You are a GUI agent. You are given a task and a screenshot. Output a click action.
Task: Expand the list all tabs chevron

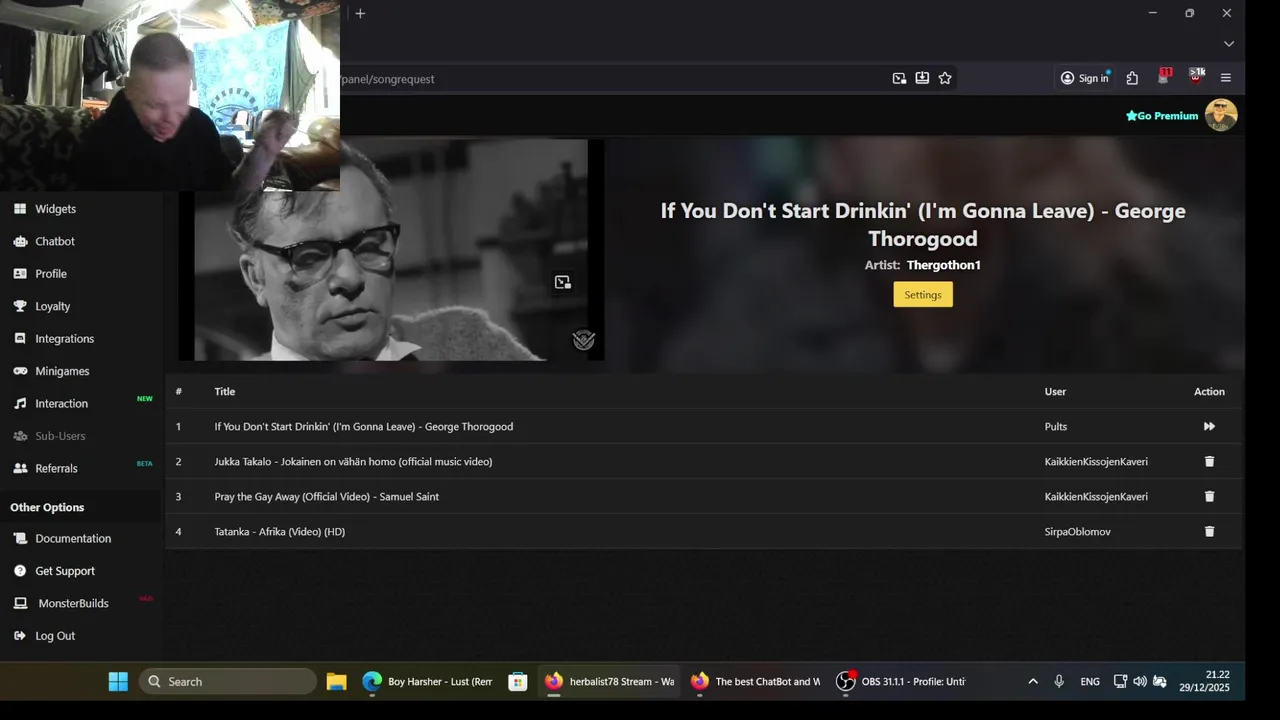point(1229,44)
